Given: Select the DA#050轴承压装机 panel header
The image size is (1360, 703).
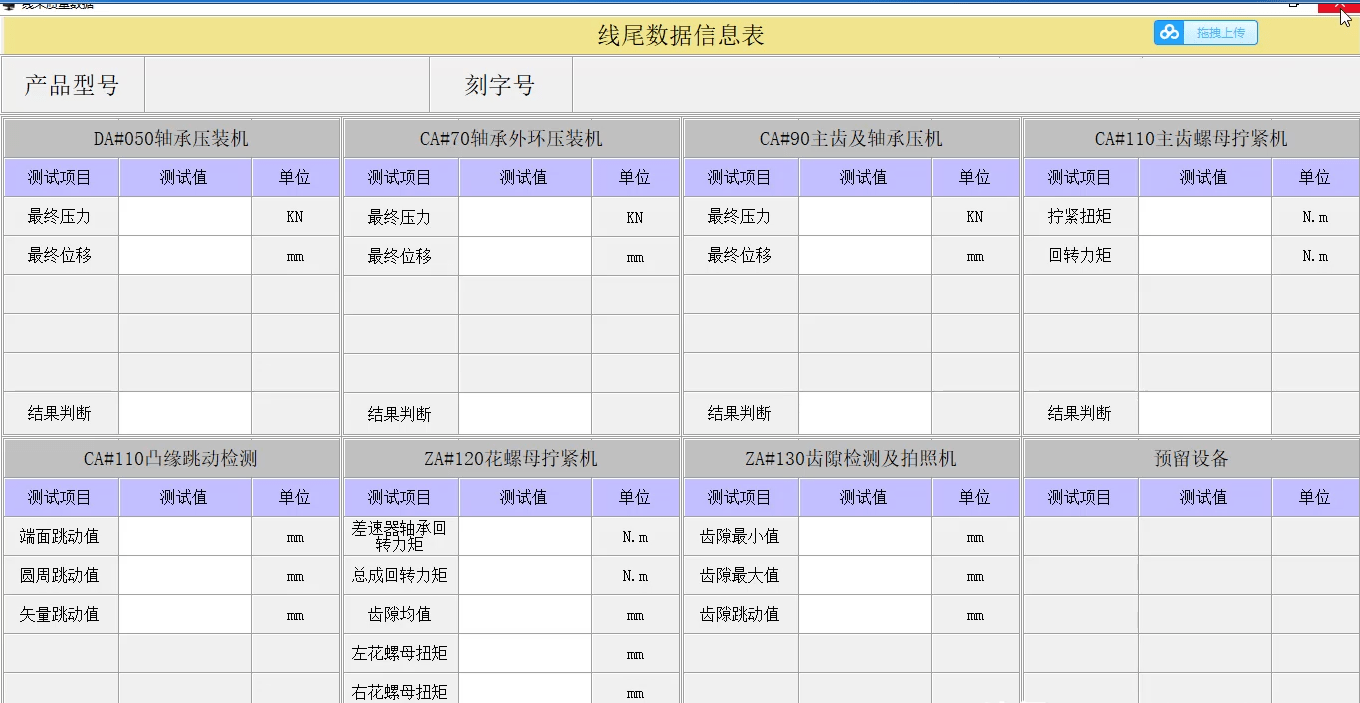Looking at the screenshot, I should point(171,138).
